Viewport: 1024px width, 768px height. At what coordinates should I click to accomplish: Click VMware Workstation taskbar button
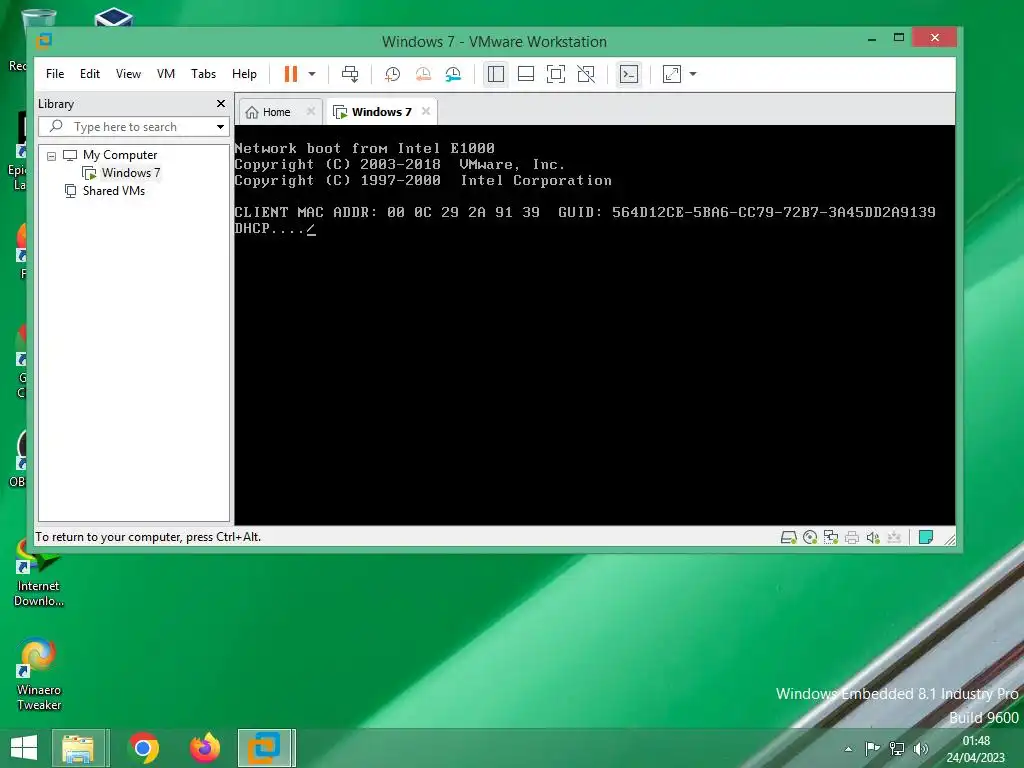point(266,748)
